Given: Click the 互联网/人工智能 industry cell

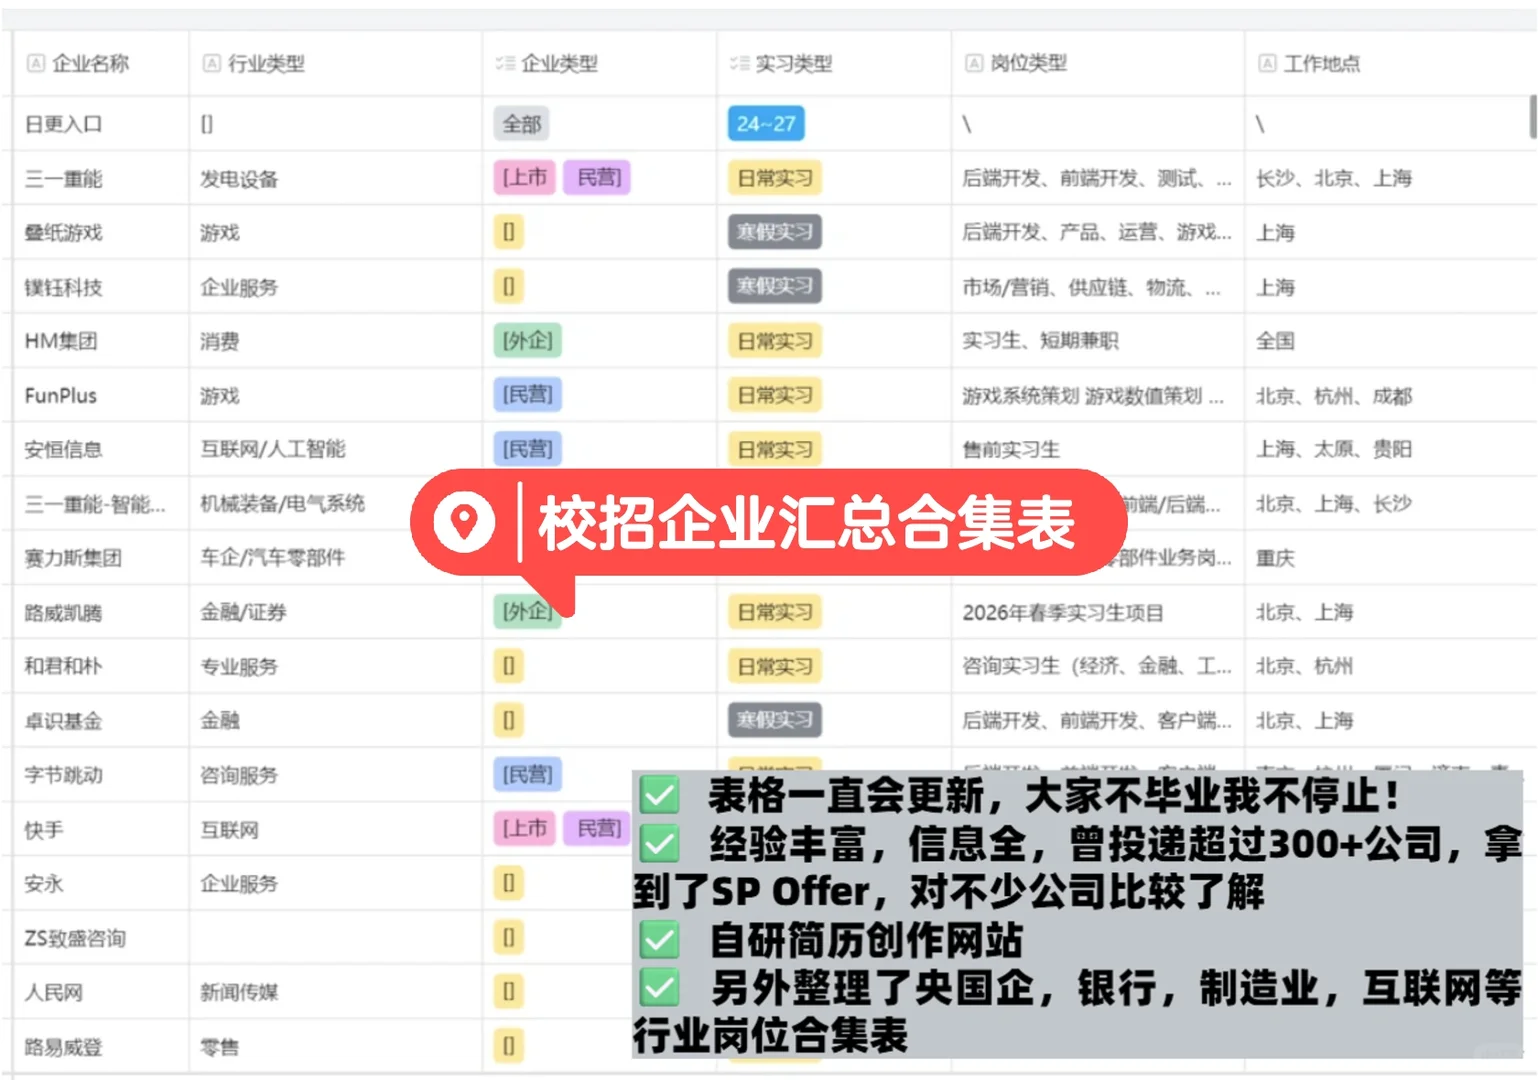Looking at the screenshot, I should click(335, 449).
